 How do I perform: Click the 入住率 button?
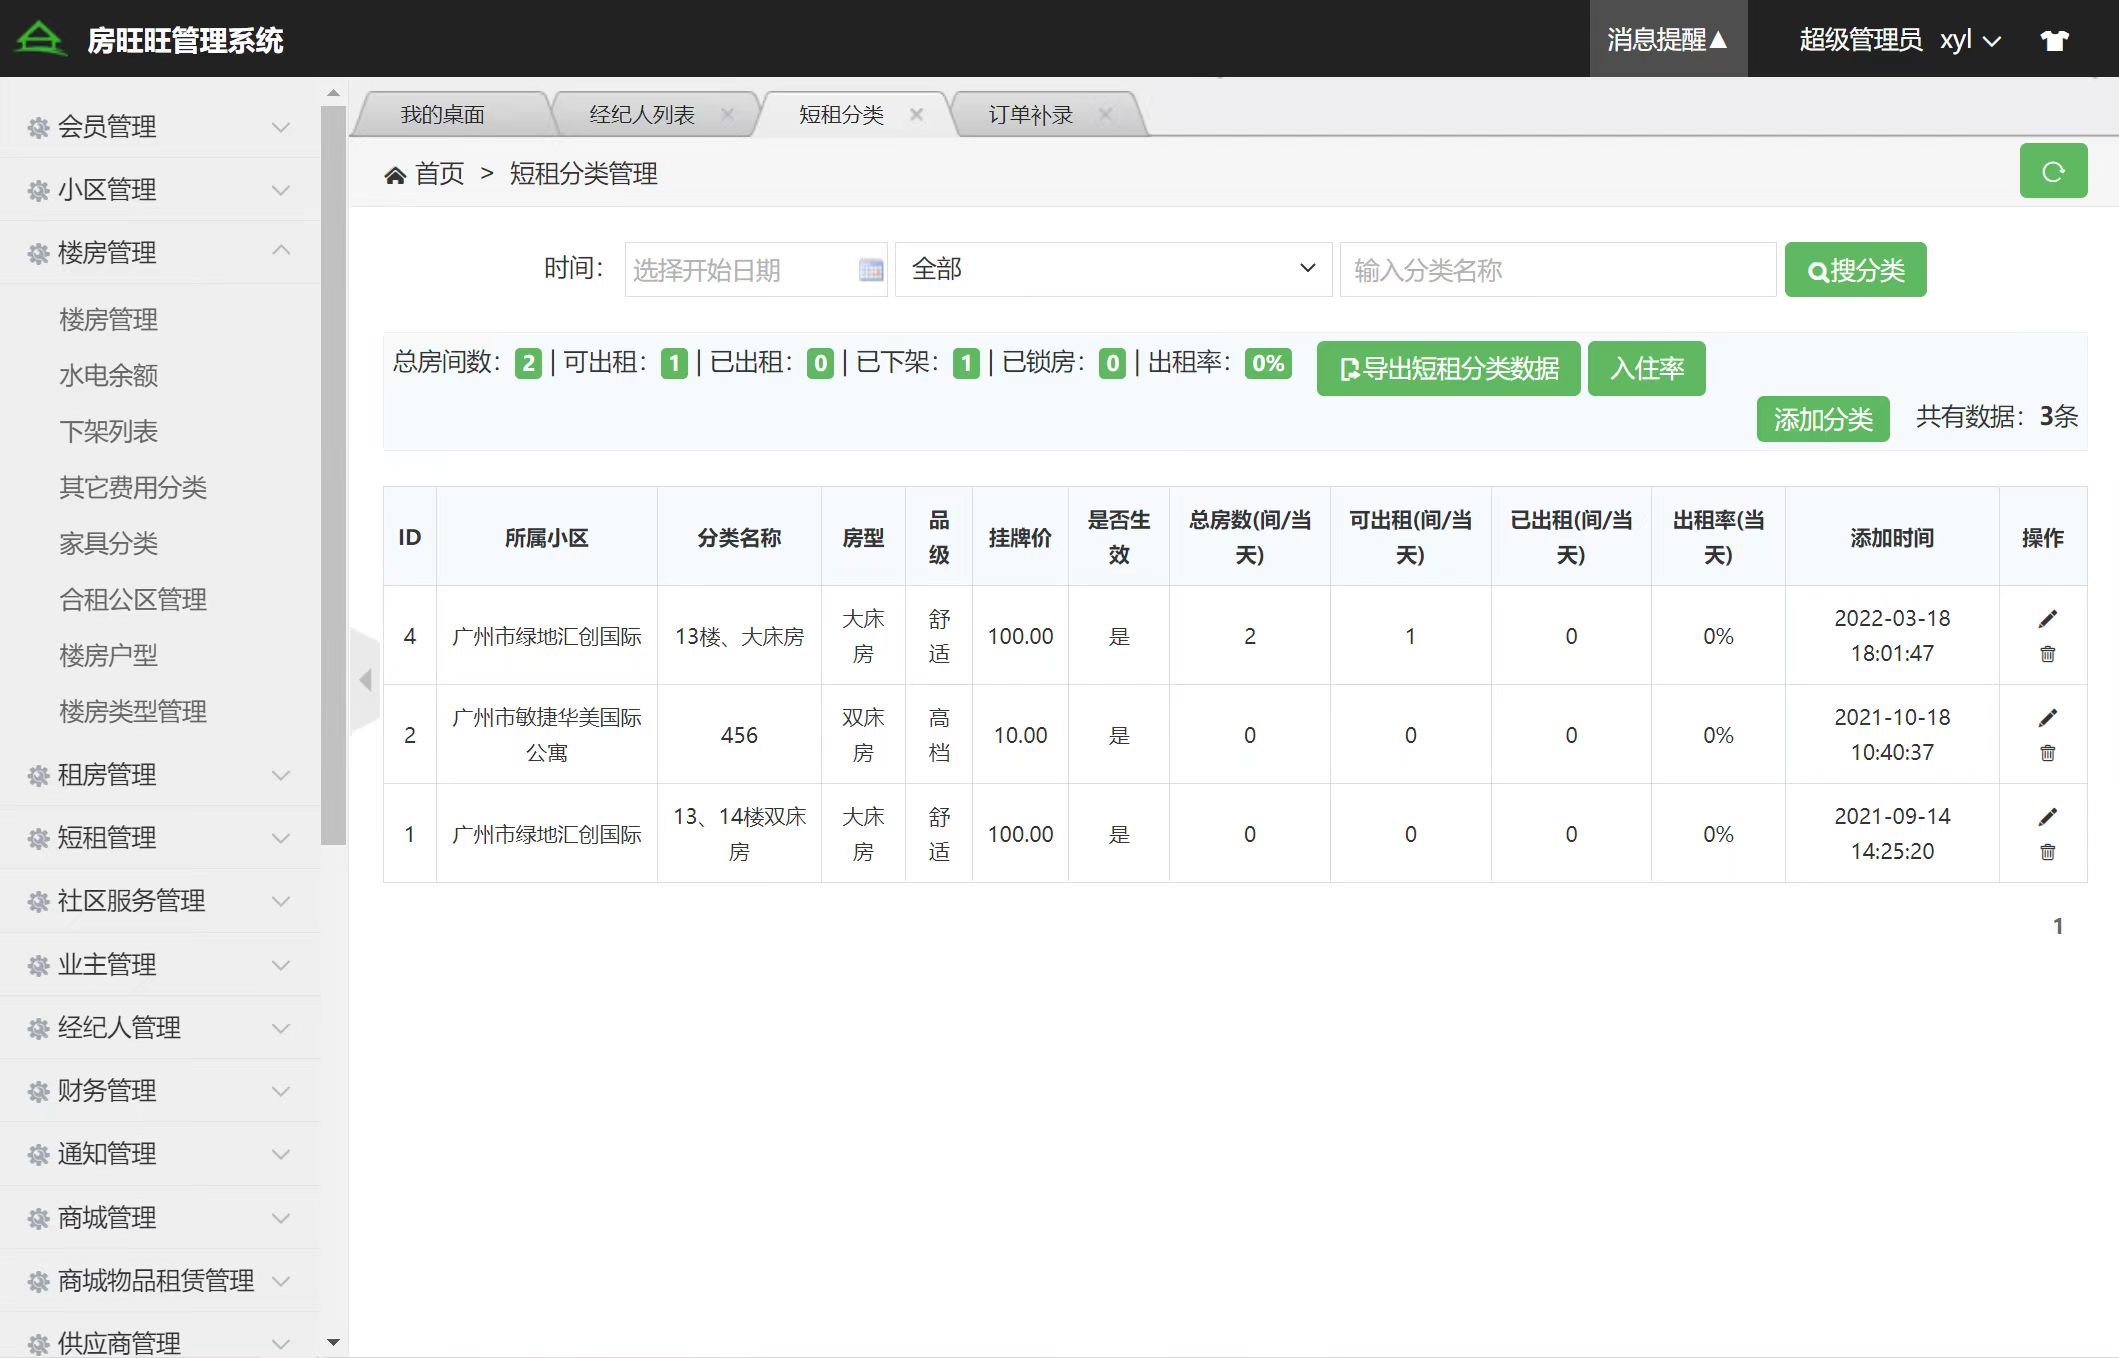click(x=1646, y=369)
